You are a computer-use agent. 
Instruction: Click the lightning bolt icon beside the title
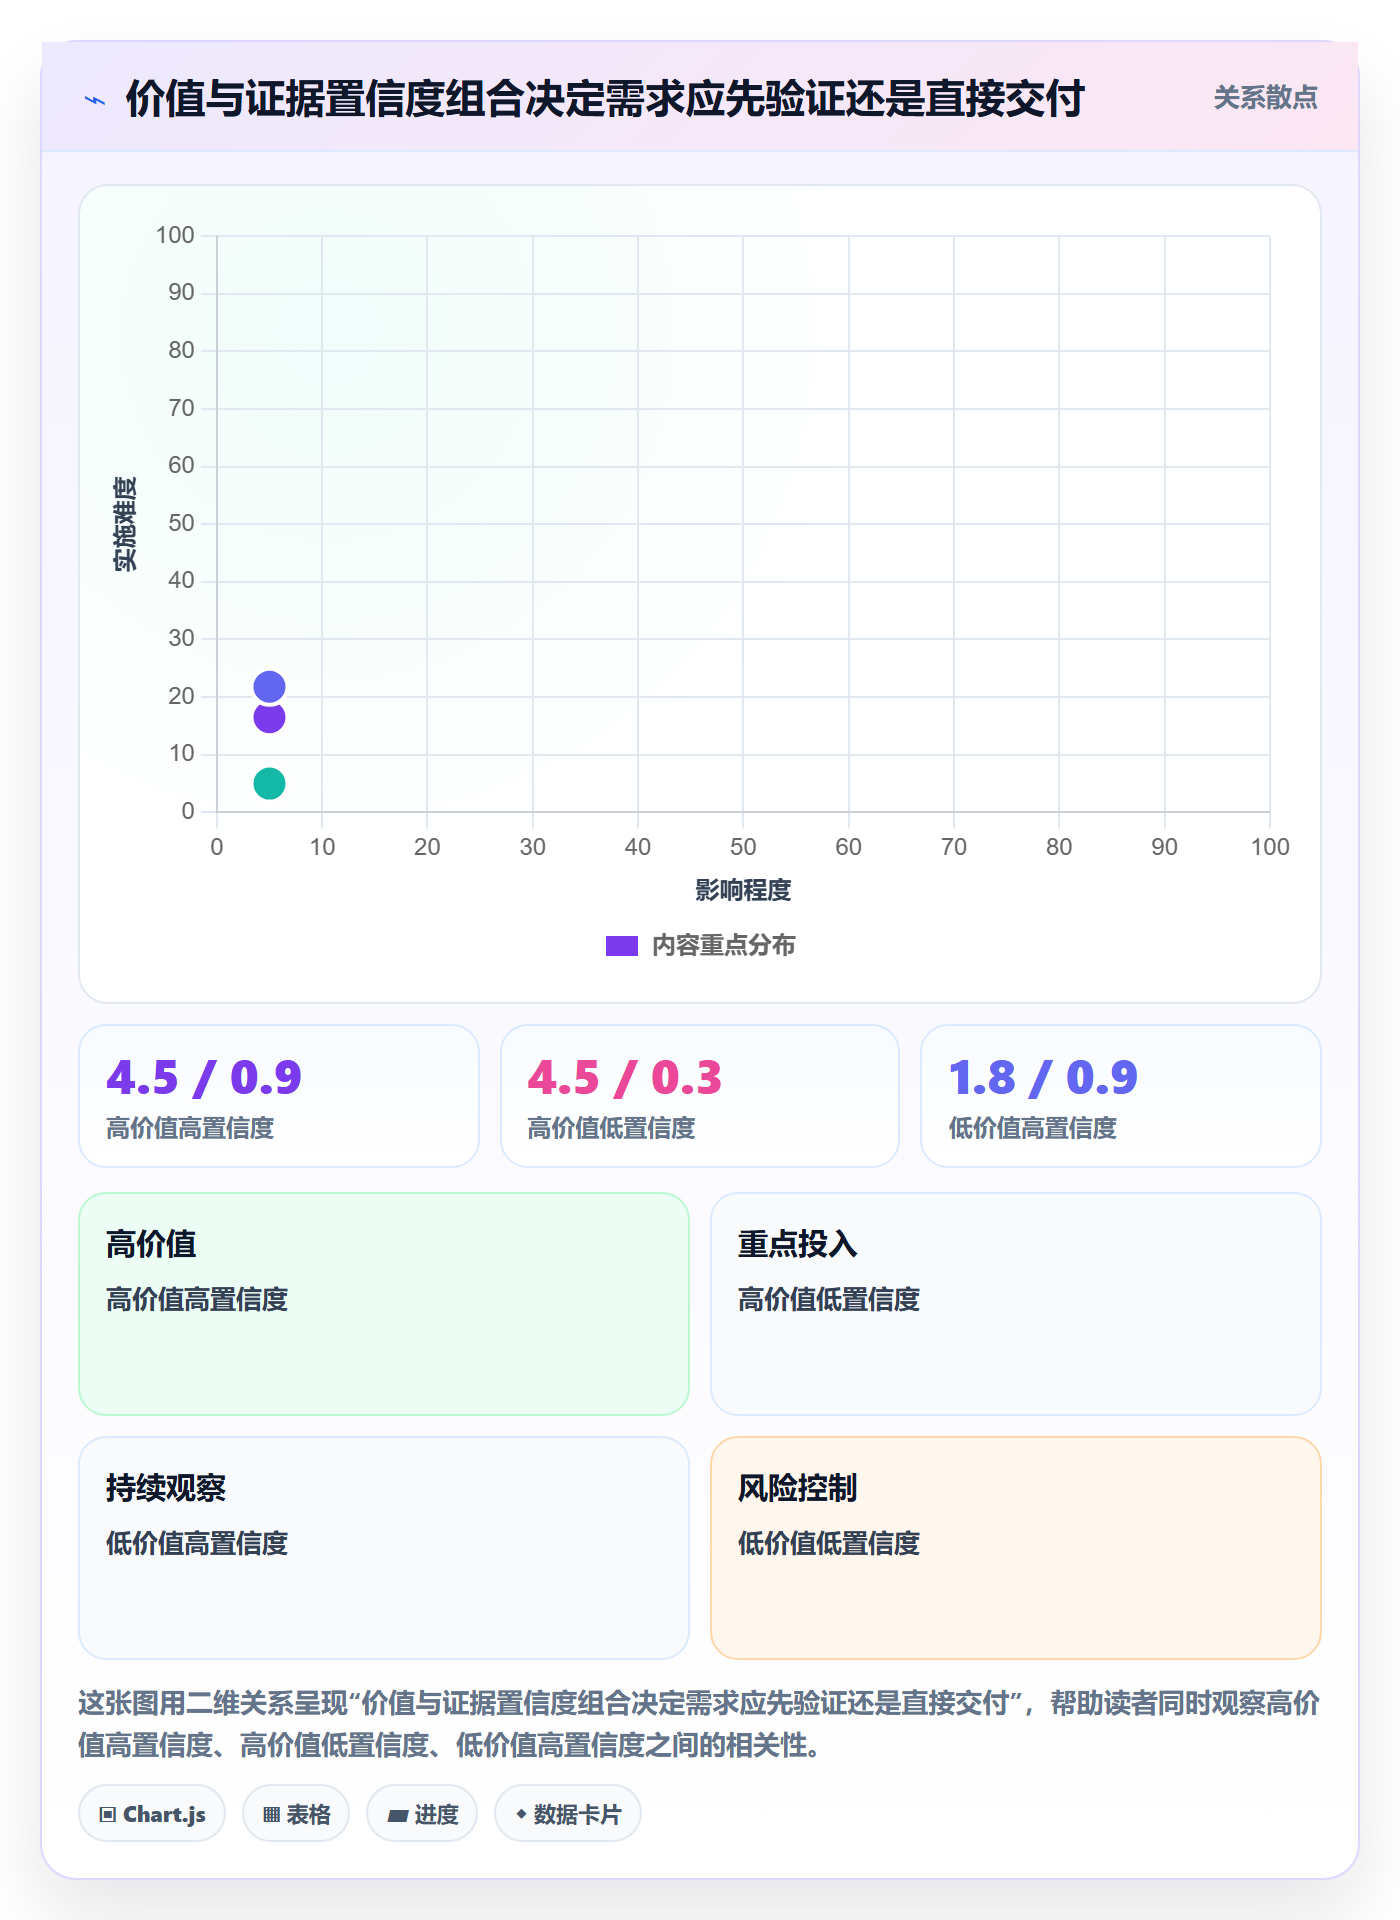pos(95,100)
